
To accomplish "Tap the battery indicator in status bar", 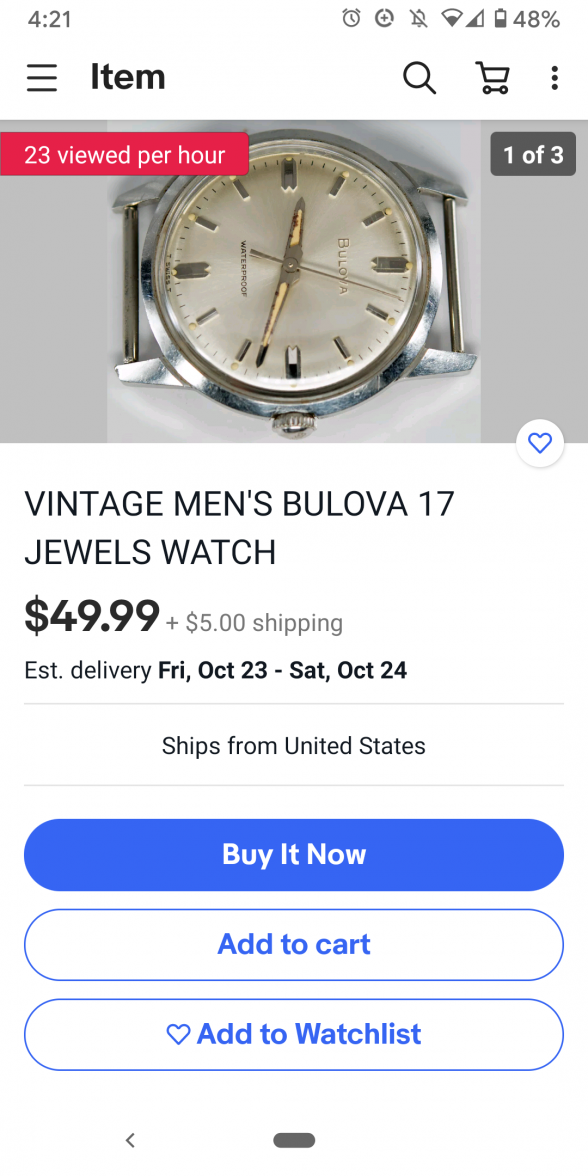I will coord(500,19).
